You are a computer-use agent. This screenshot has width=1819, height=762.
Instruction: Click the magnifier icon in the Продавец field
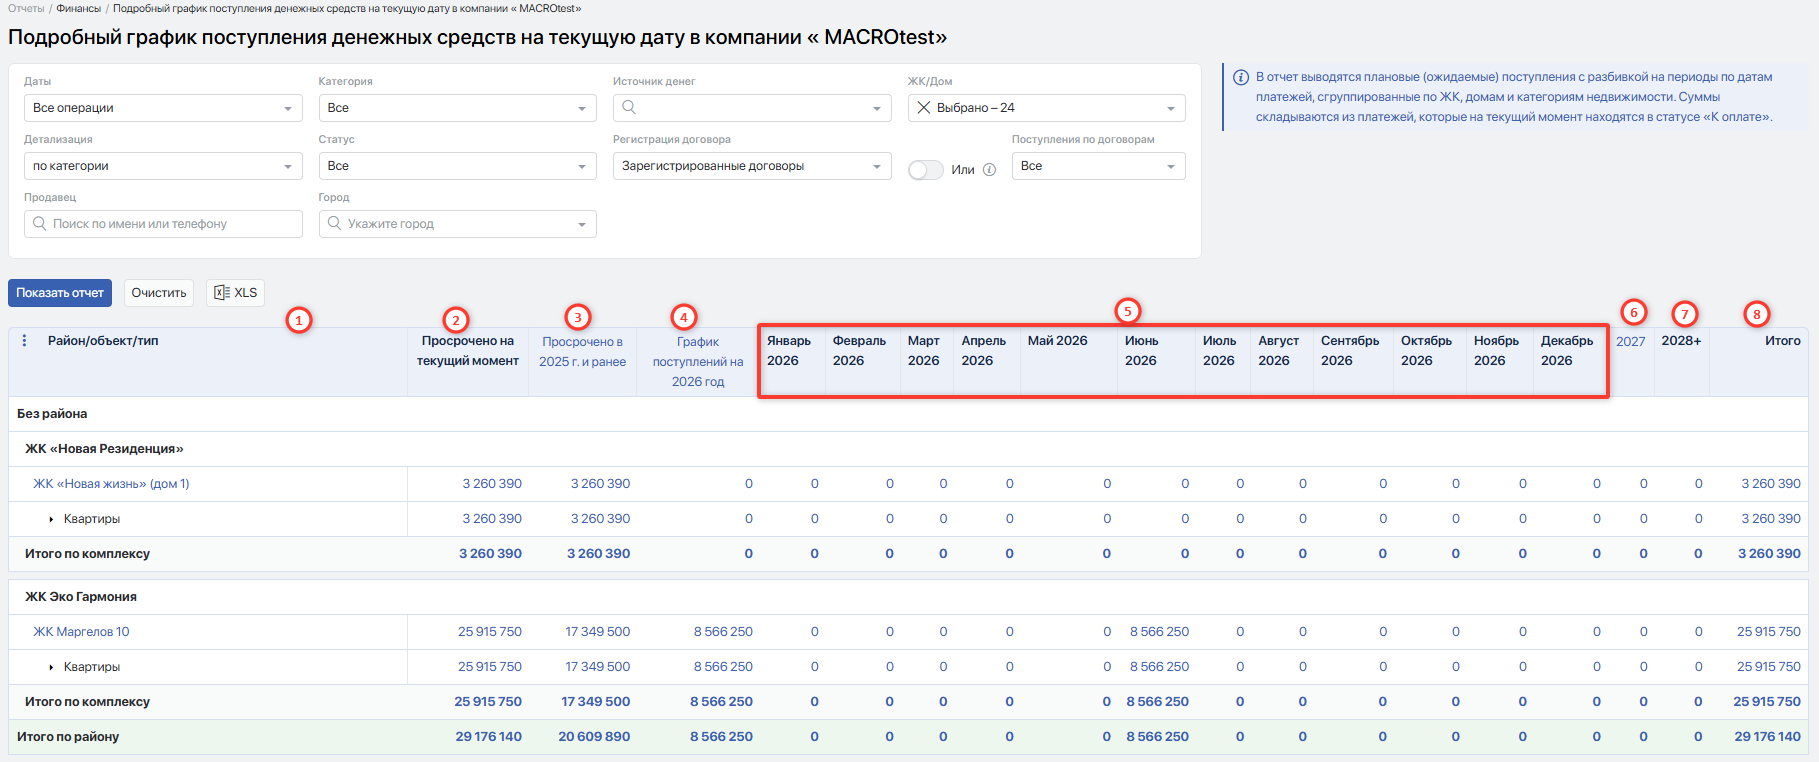click(40, 224)
